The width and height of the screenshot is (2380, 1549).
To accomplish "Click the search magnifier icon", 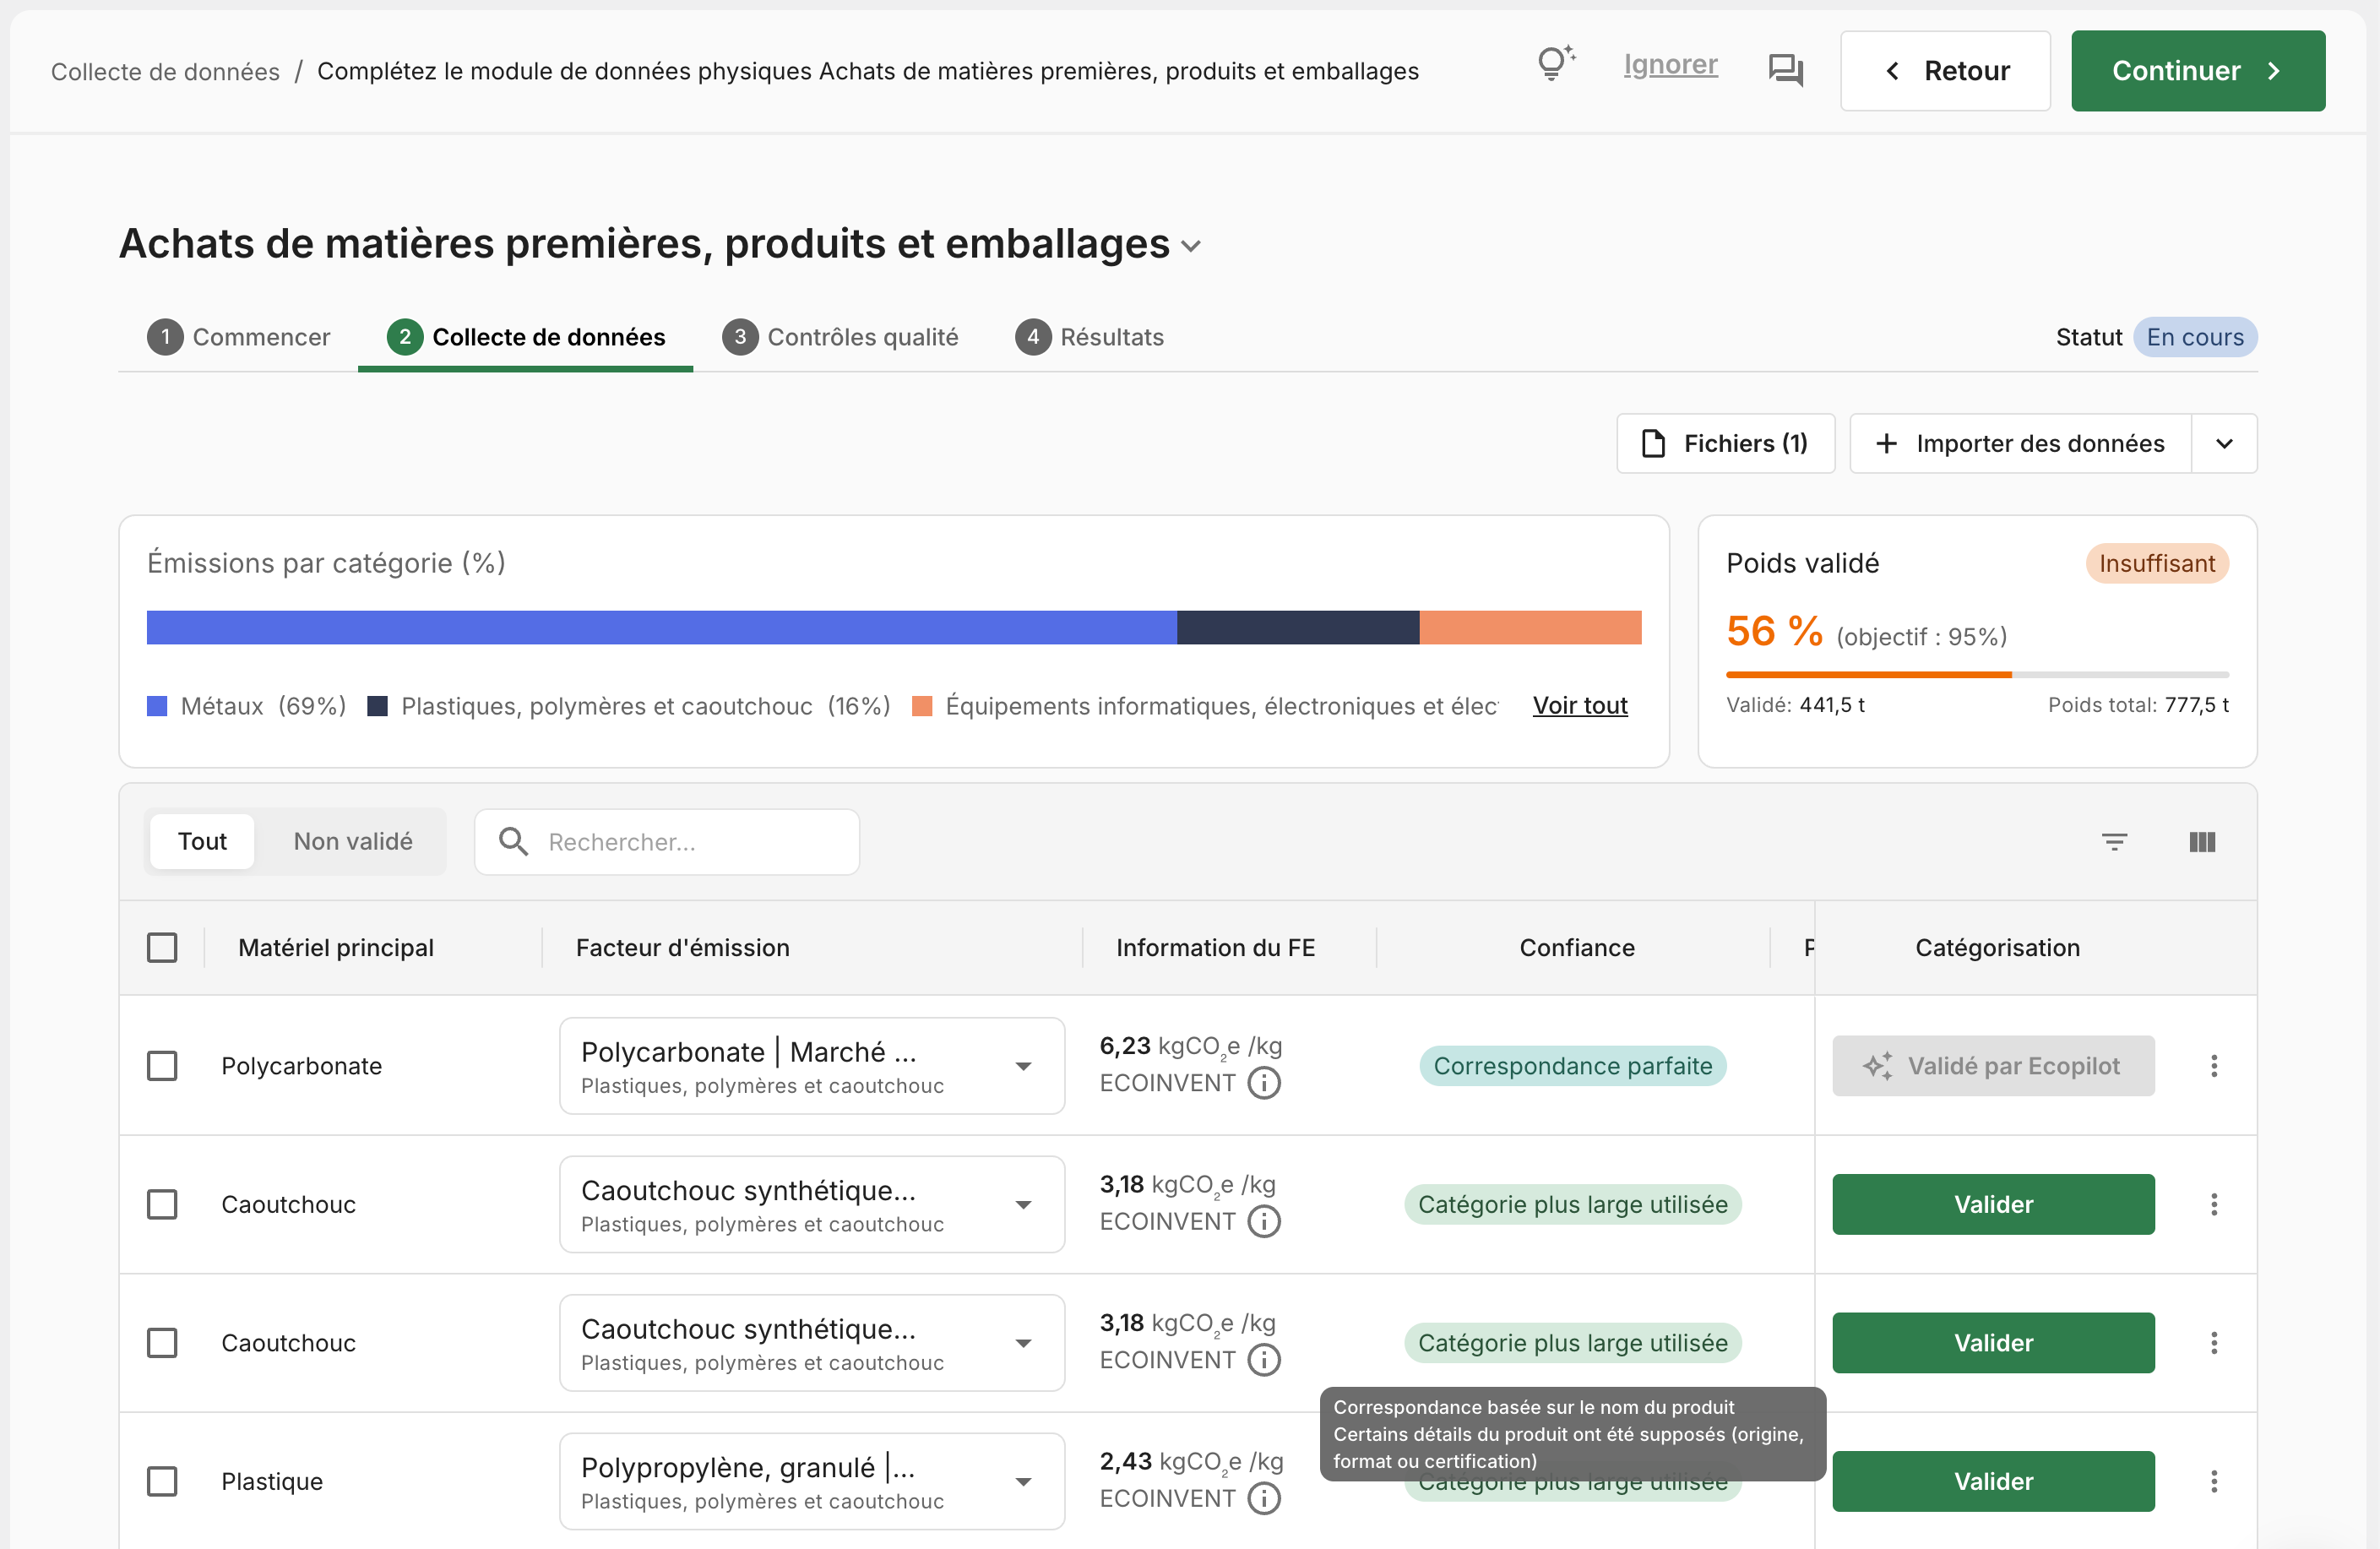I will 513,842.
